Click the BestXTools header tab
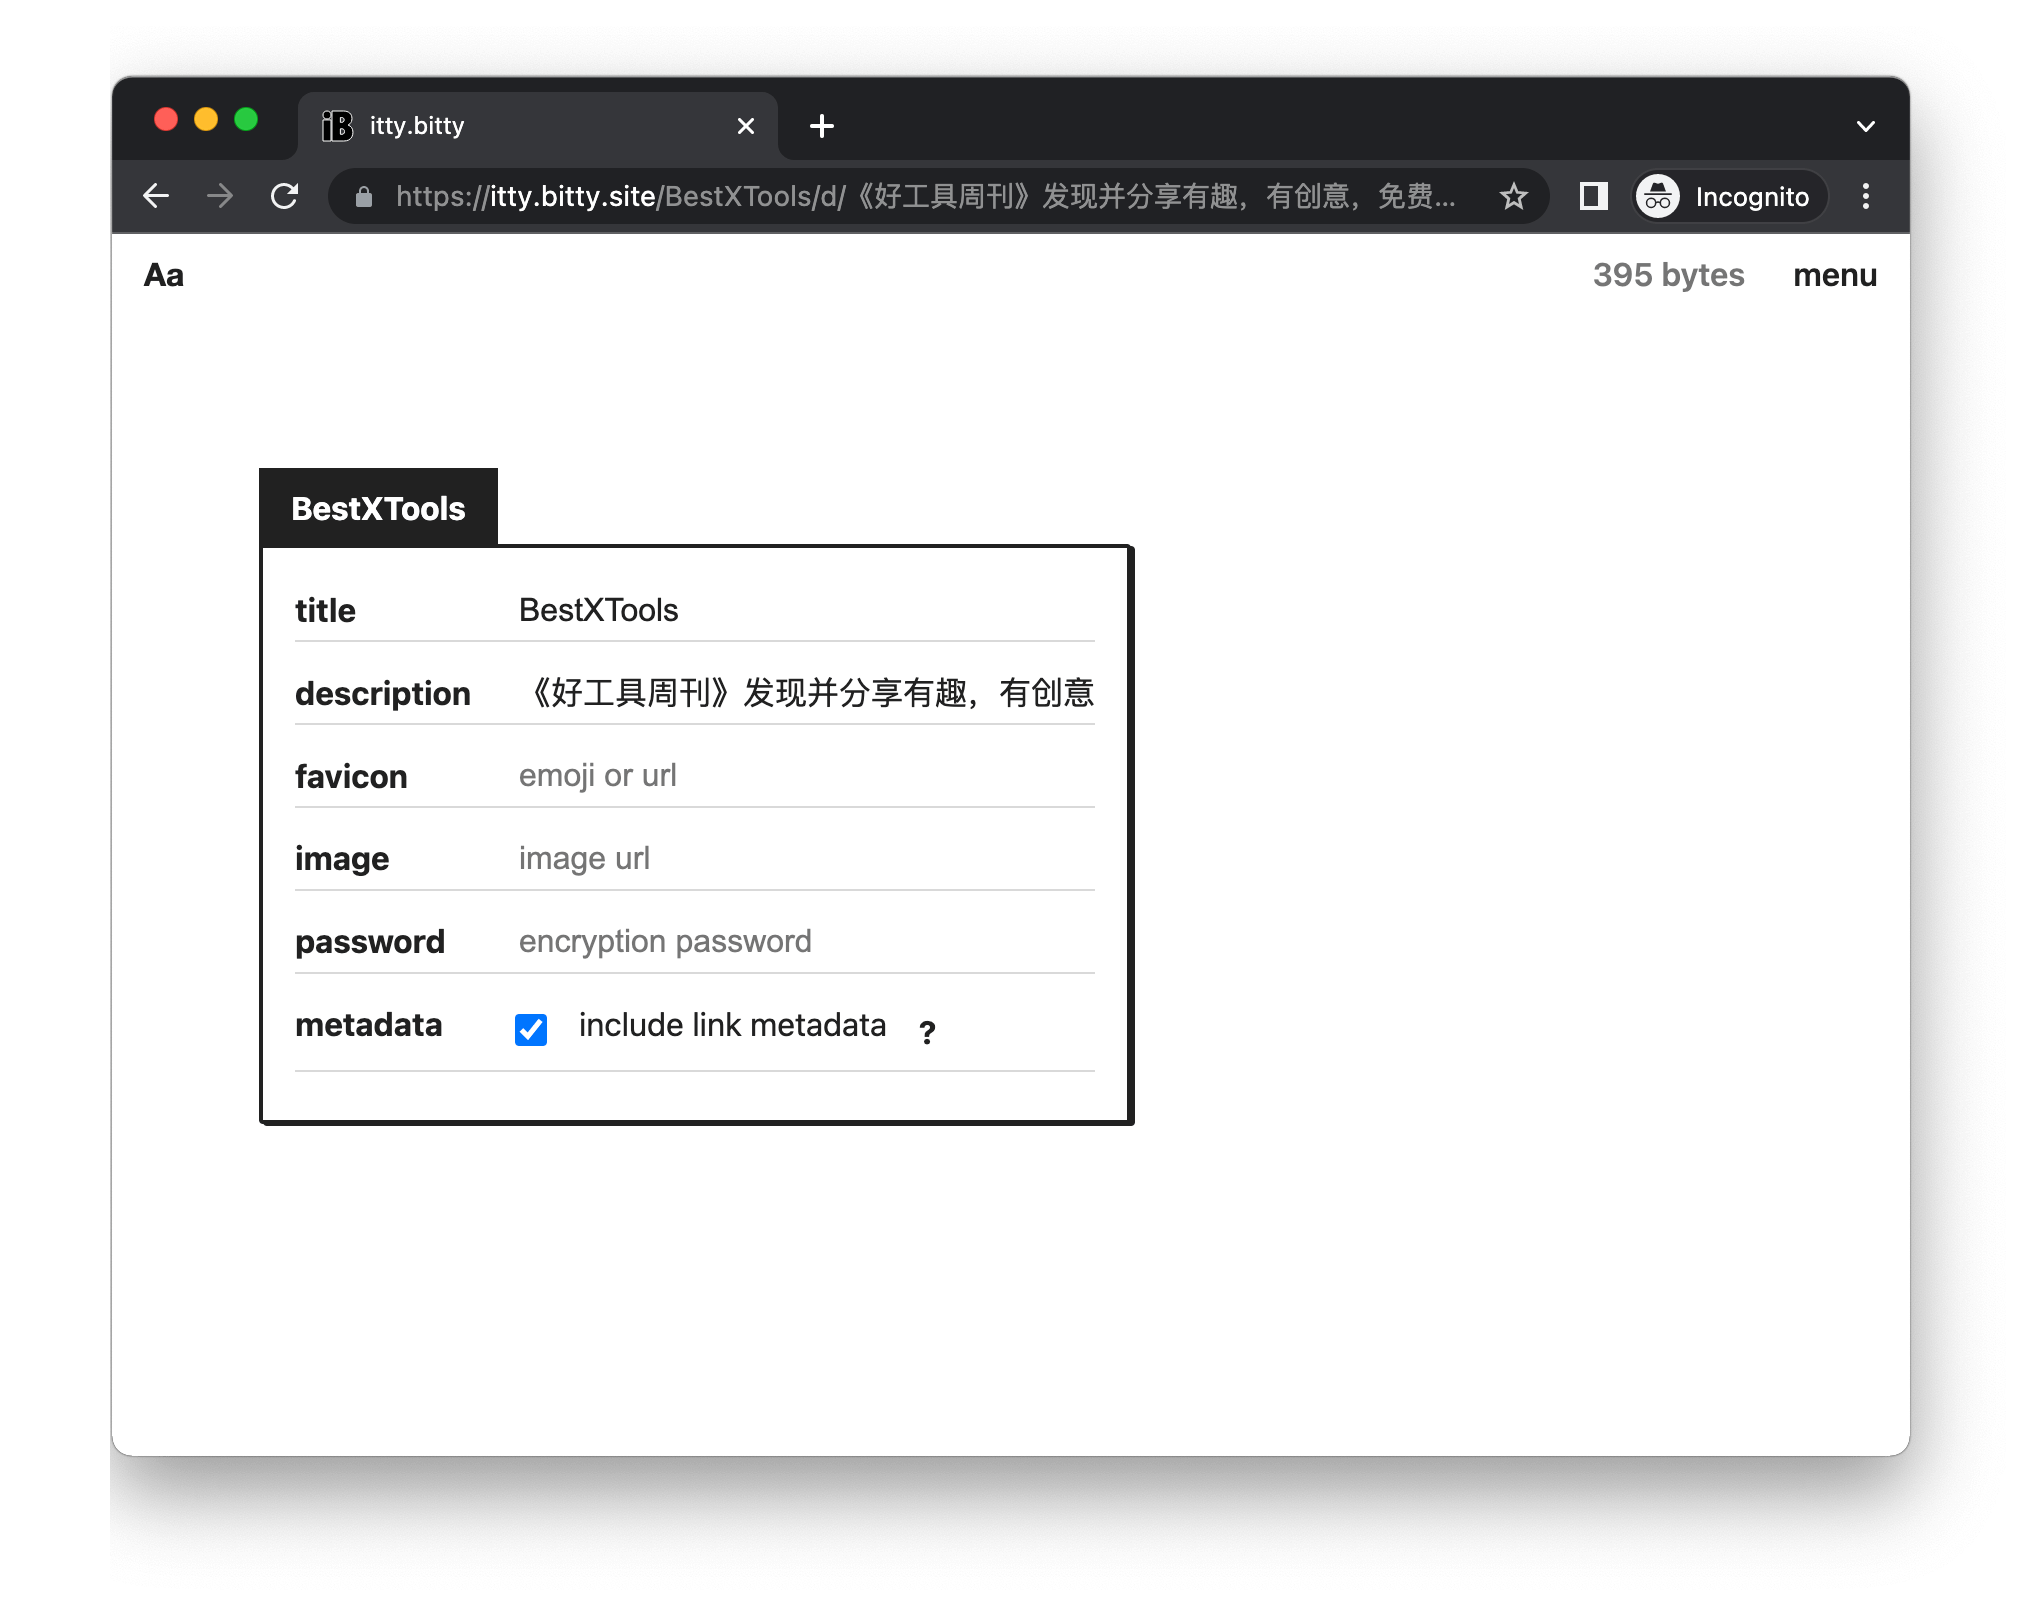The image size is (2022, 1604). point(378,508)
